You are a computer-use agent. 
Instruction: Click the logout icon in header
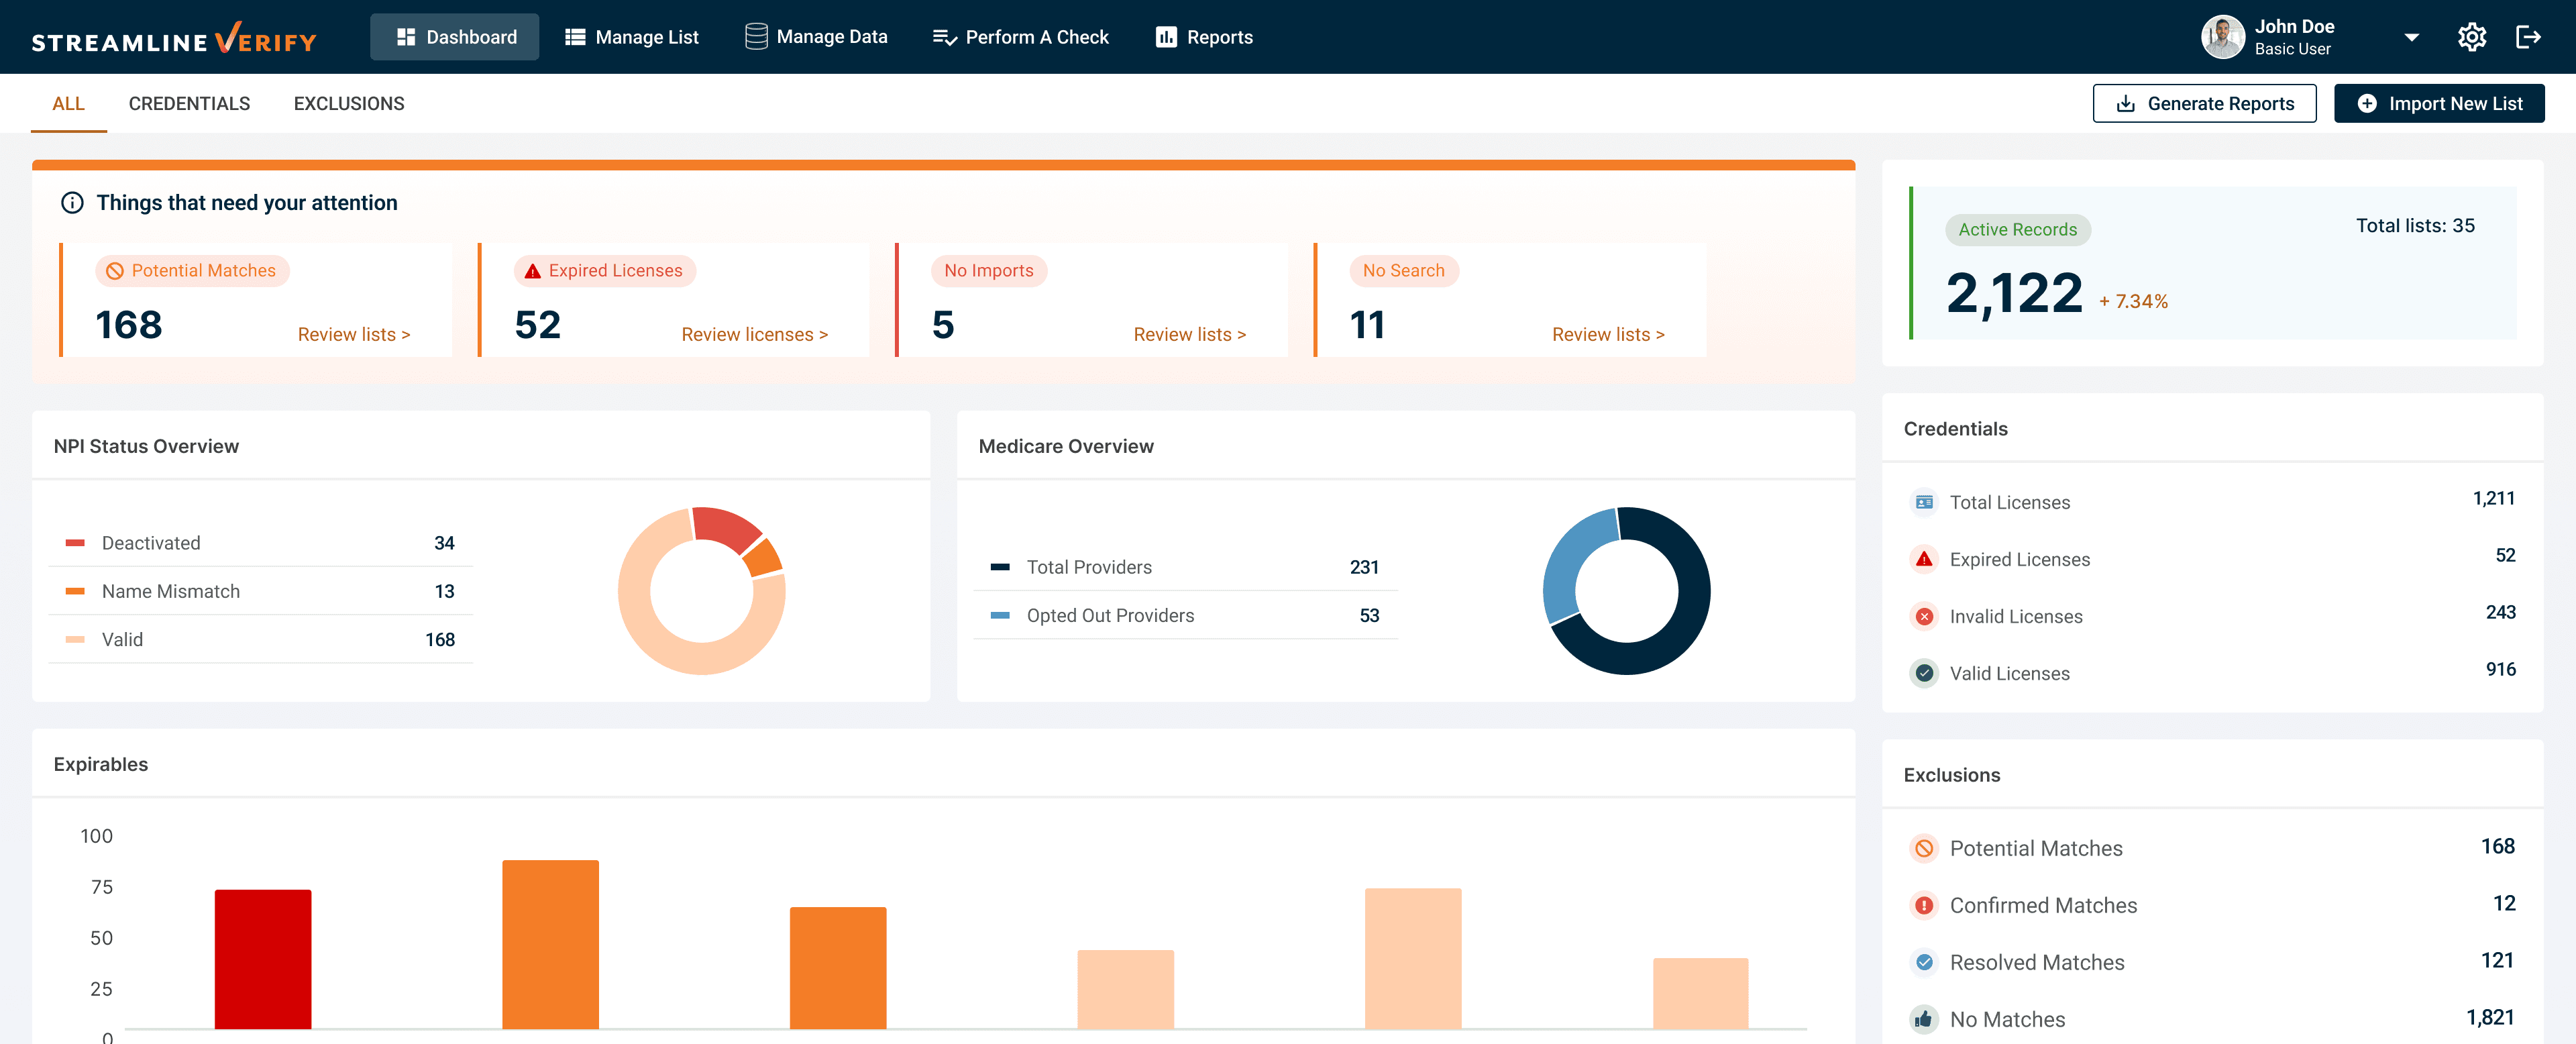[2527, 37]
